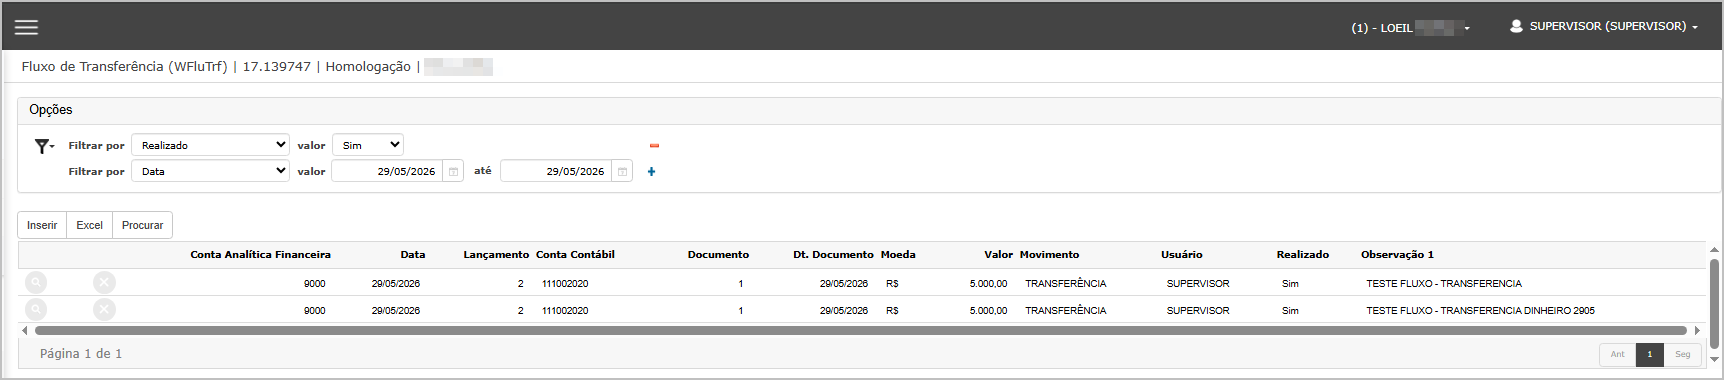Expand the (1) - LOEIL company selector

point(1410,28)
